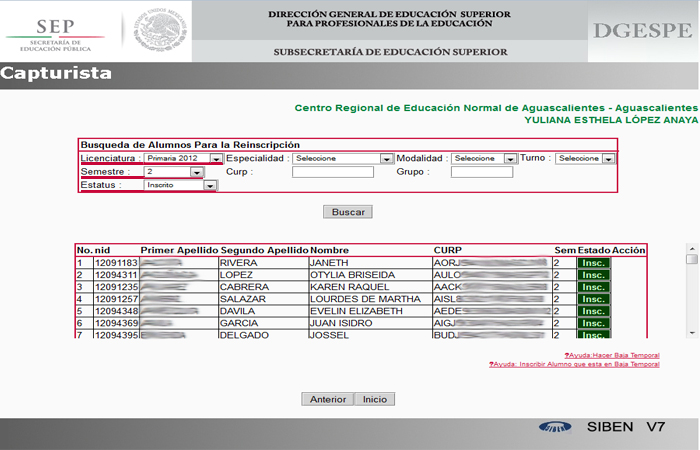This screenshot has height=450, width=700.
Task: Click the table scrollbar up arrow
Action: click(x=692, y=249)
